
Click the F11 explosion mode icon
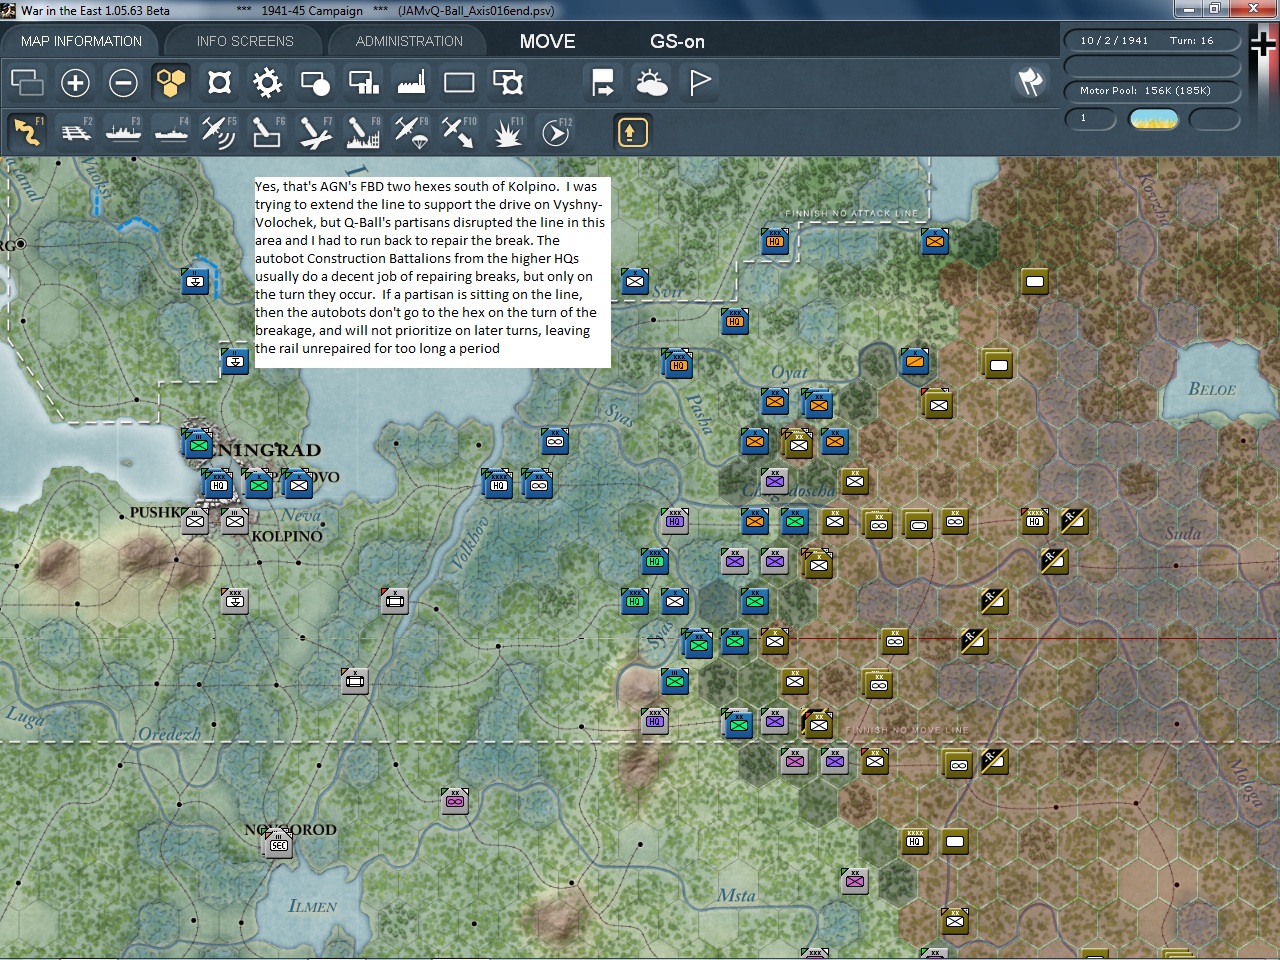[507, 132]
